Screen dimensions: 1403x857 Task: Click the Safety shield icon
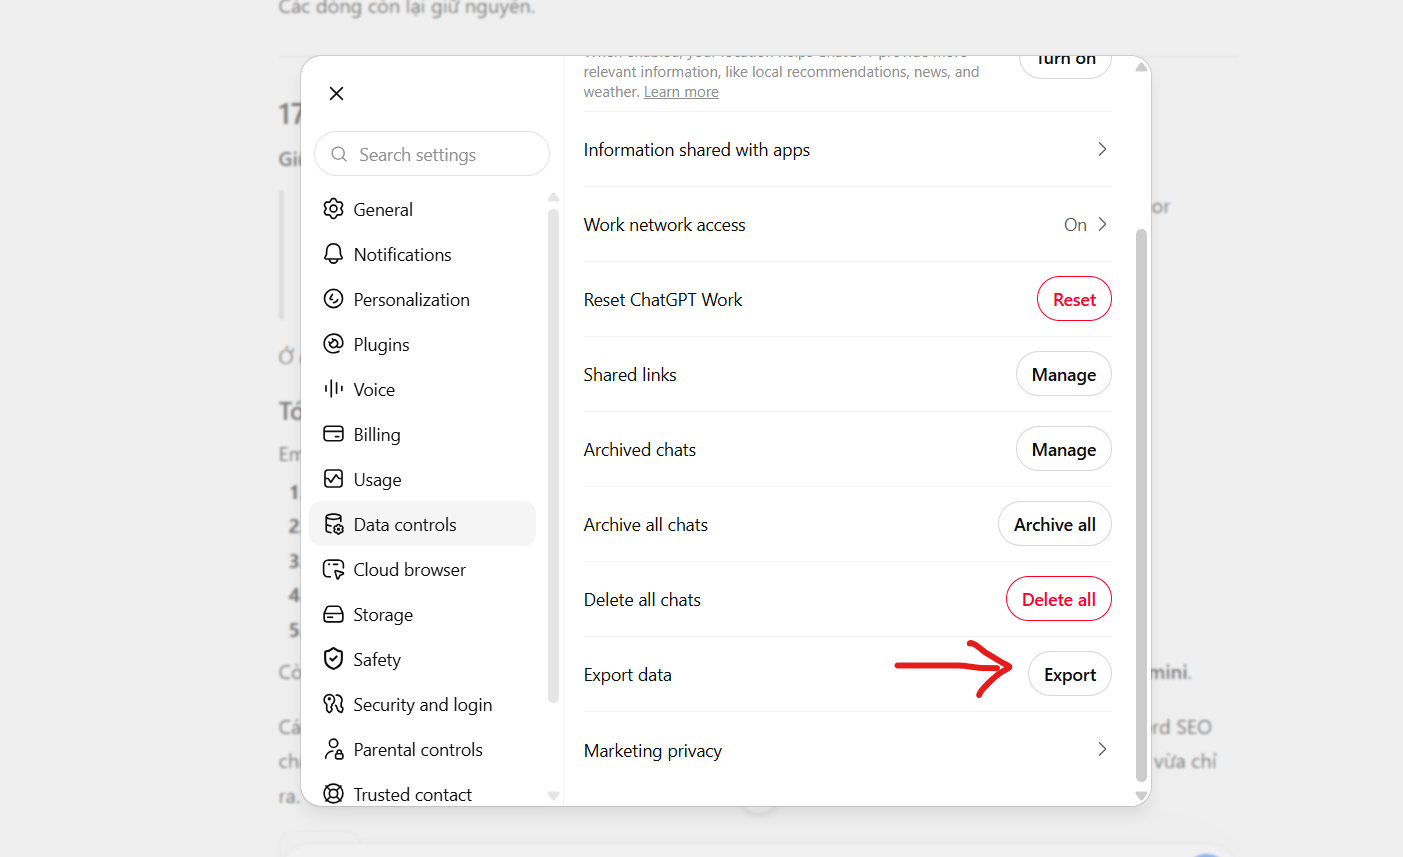coord(333,659)
